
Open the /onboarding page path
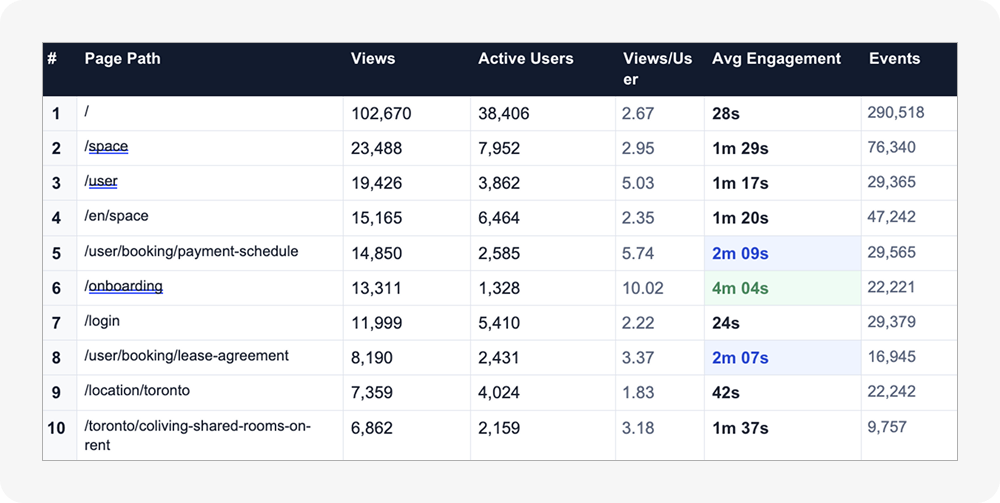coord(124,287)
